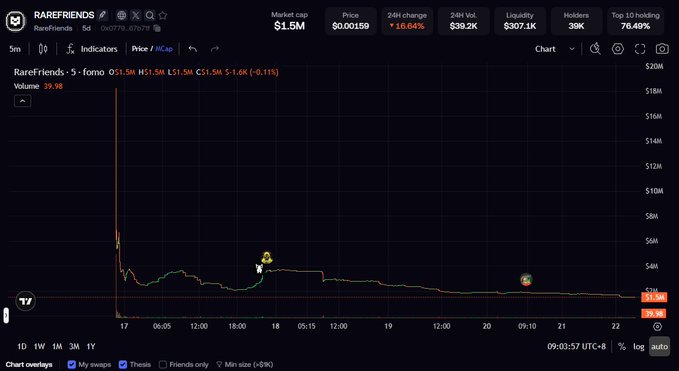This screenshot has height=371, width=679.
Task: Select the 1Y time range
Action: pyautogui.click(x=91, y=346)
